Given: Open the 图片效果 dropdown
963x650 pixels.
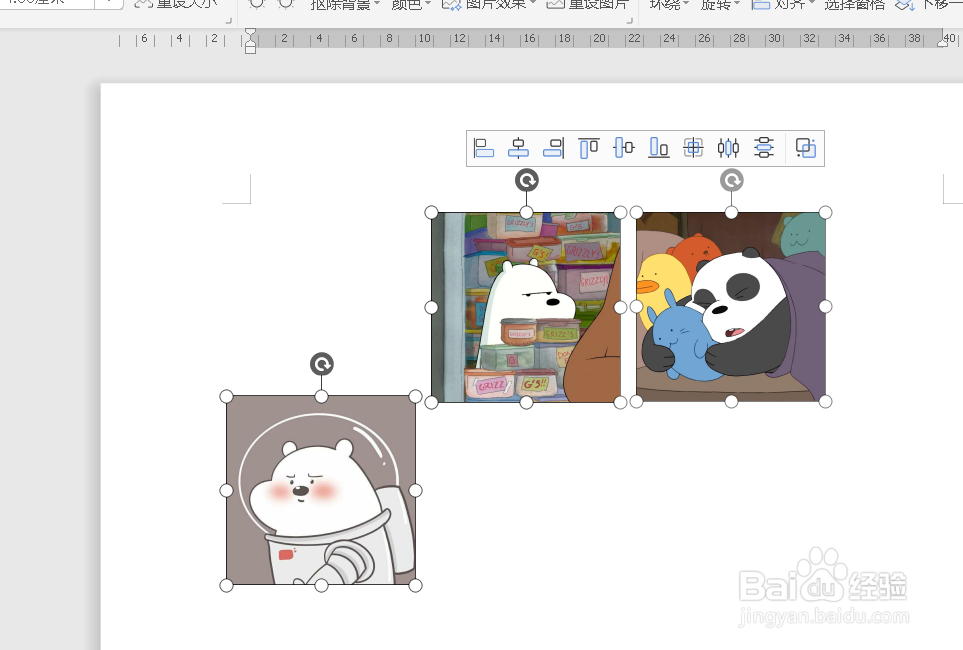Looking at the screenshot, I should (x=489, y=4).
